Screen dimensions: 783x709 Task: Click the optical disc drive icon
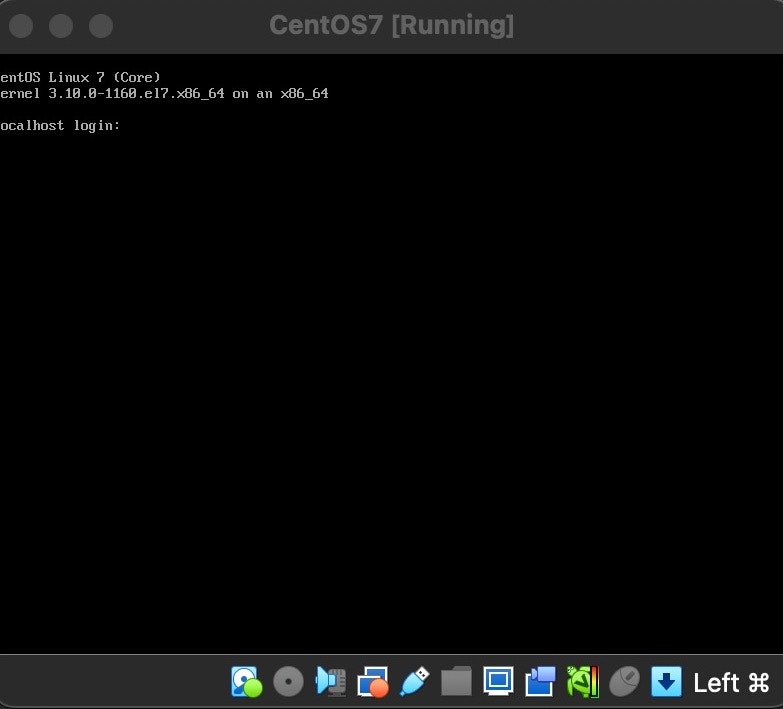pyautogui.click(x=289, y=682)
